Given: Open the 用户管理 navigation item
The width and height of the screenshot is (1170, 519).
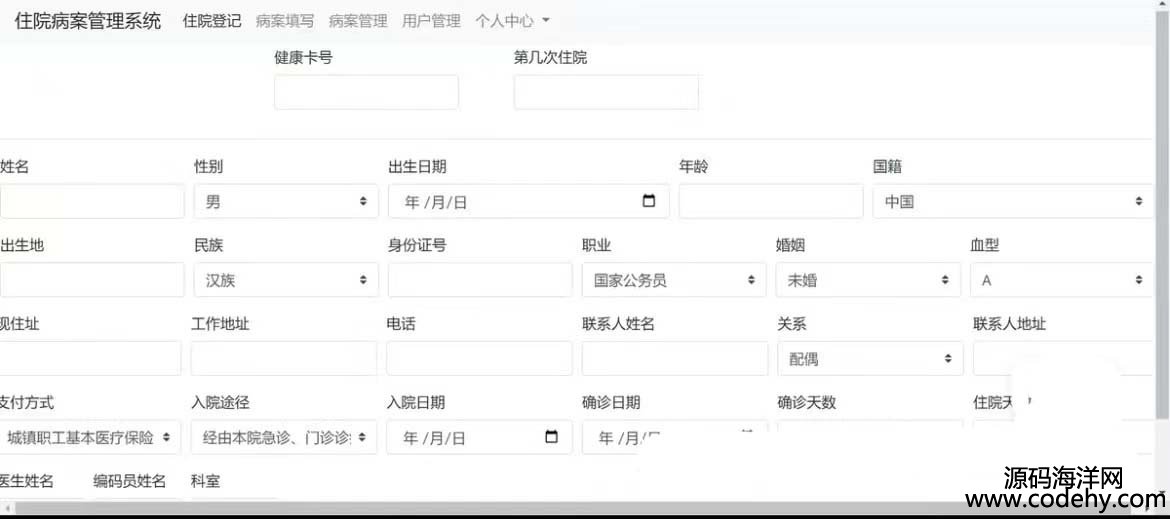Looking at the screenshot, I should (431, 21).
